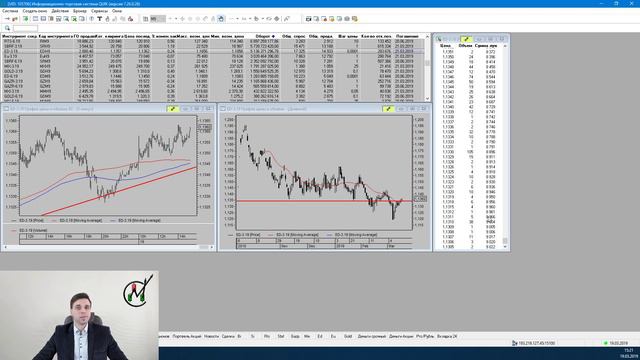Click the down arrow of the instruments table scrollbar
The image size is (640, 360).
[427, 99]
